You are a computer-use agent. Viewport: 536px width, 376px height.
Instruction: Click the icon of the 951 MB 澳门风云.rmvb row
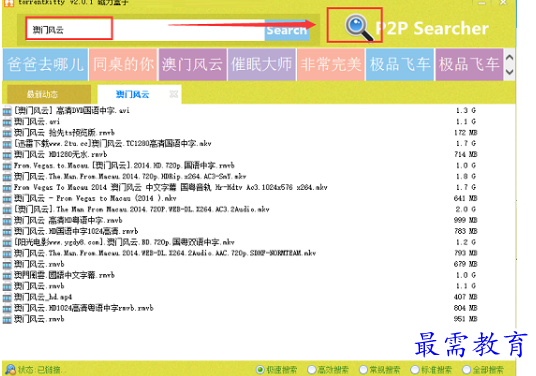pyautogui.click(x=7, y=319)
